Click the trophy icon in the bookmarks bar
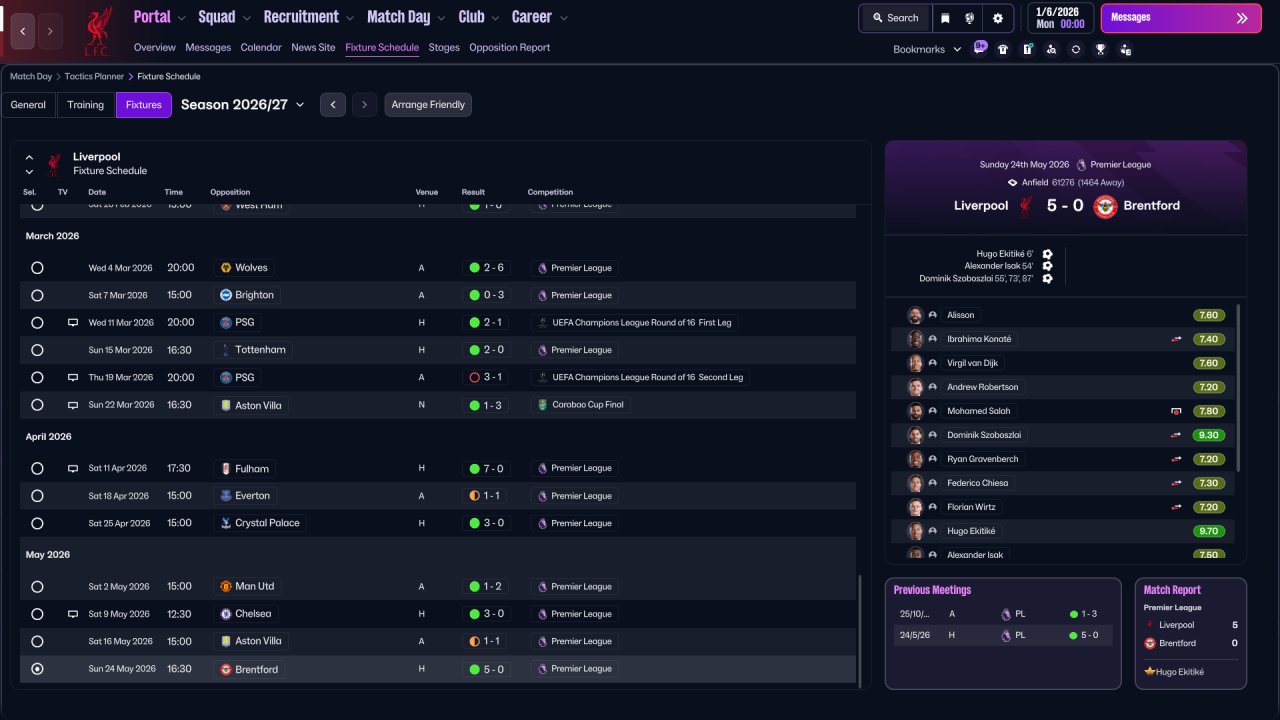 (x=1100, y=49)
